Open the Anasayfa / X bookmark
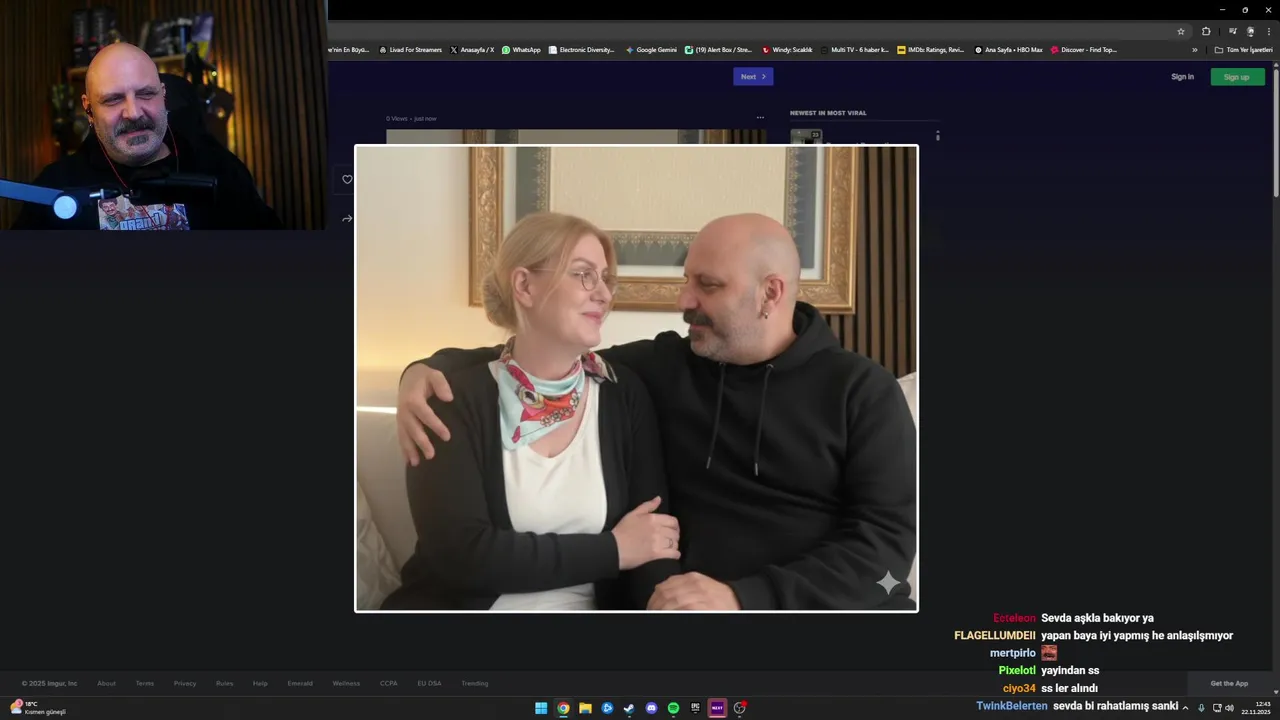Image resolution: width=1280 pixels, height=720 pixels. pos(472,50)
